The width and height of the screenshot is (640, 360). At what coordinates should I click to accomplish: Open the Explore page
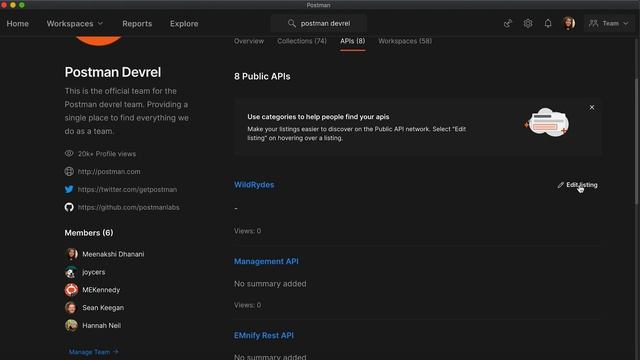click(x=184, y=24)
